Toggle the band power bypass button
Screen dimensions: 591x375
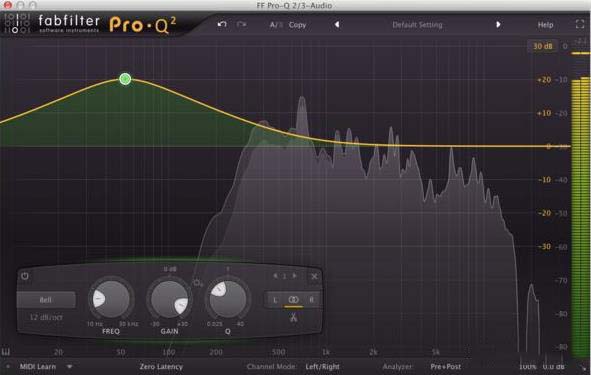coord(25,276)
